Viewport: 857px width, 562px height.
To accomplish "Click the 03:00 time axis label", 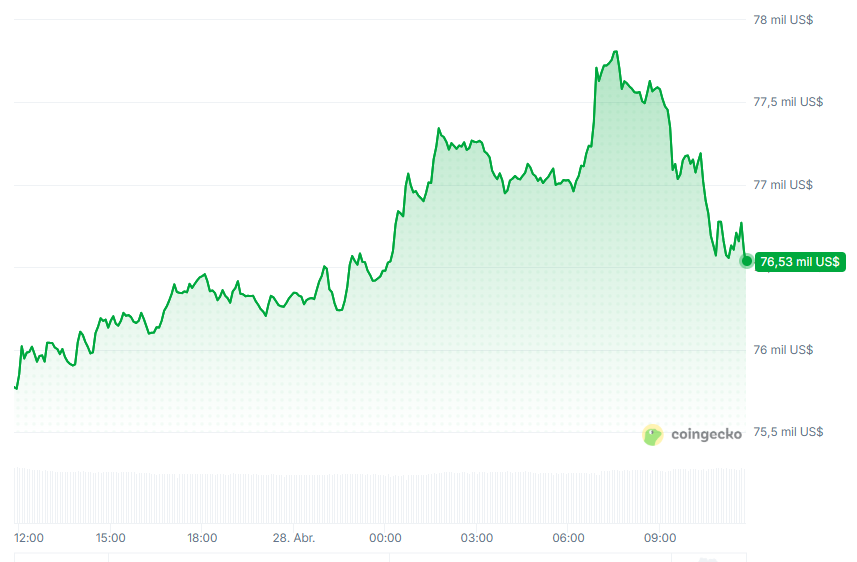I will coord(477,538).
